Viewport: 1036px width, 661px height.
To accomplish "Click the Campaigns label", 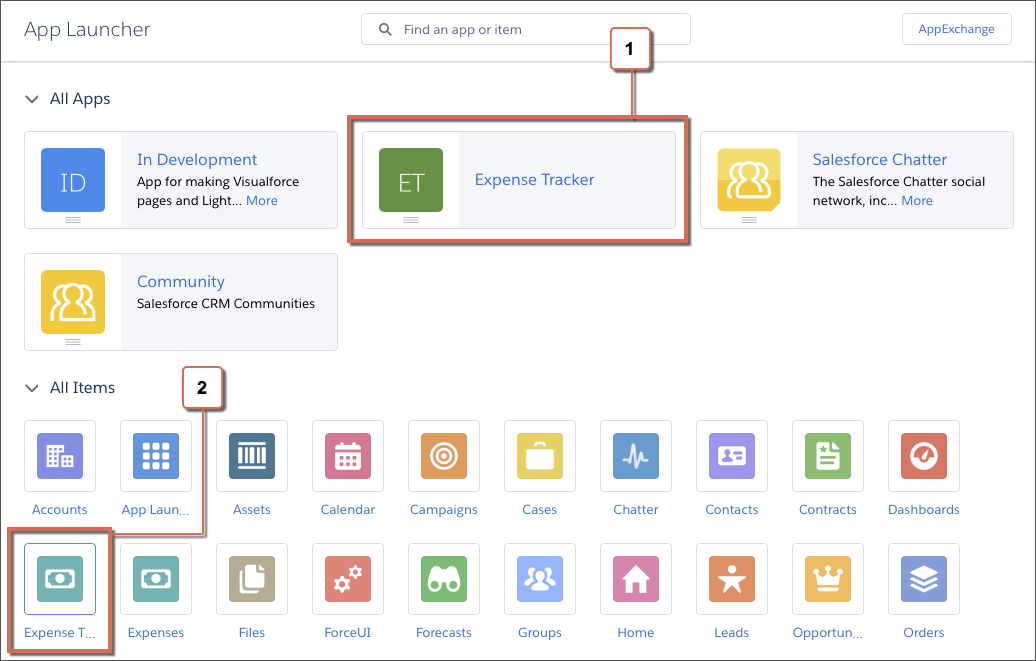I will (444, 510).
